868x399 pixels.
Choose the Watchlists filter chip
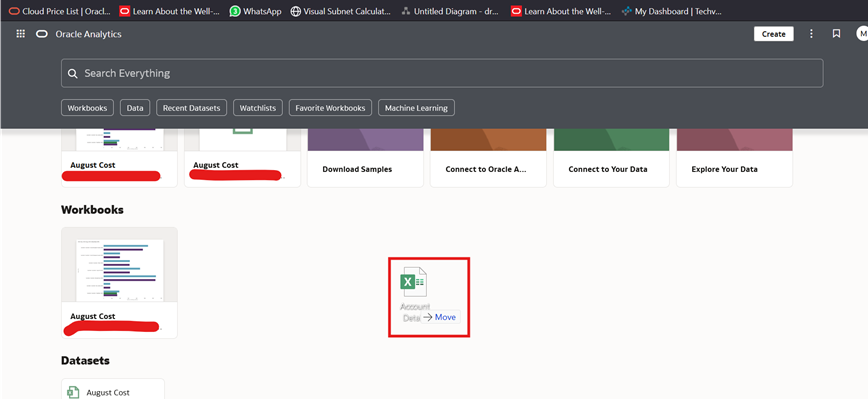click(258, 108)
